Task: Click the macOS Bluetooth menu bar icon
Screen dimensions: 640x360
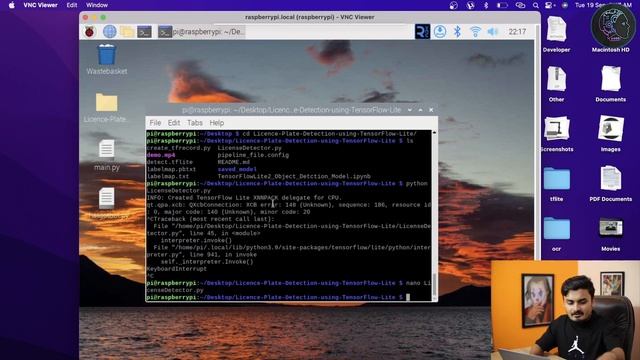Action: (486, 5)
